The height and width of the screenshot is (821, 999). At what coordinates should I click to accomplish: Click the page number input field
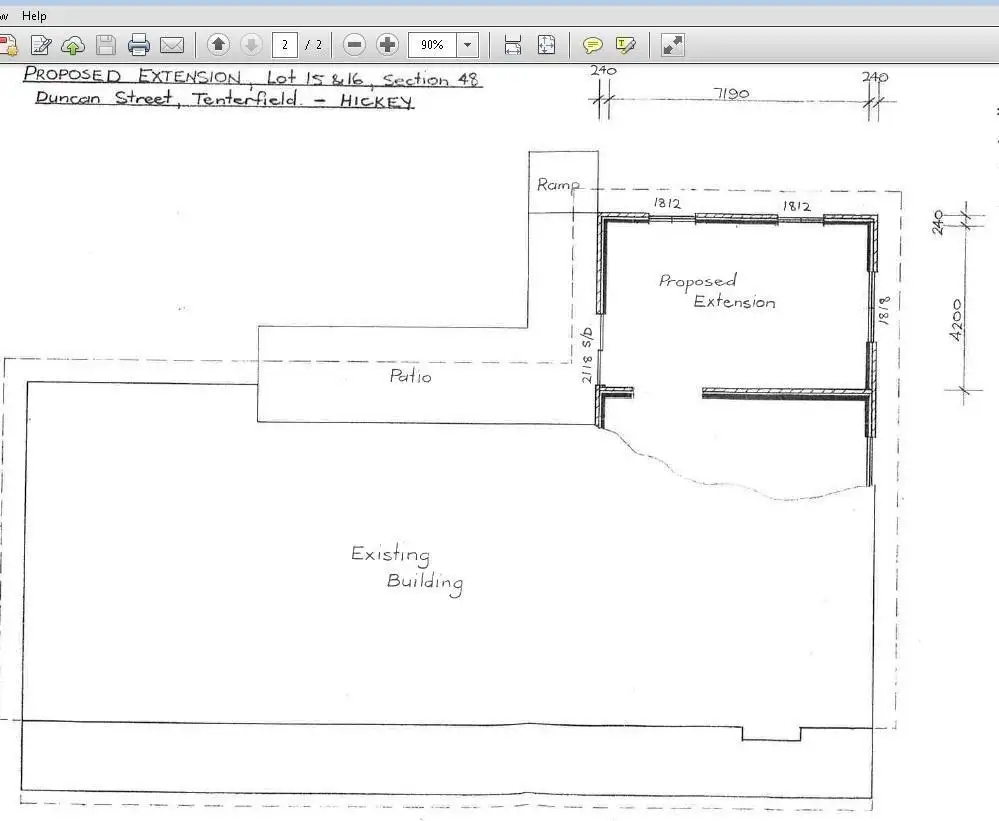[x=285, y=45]
